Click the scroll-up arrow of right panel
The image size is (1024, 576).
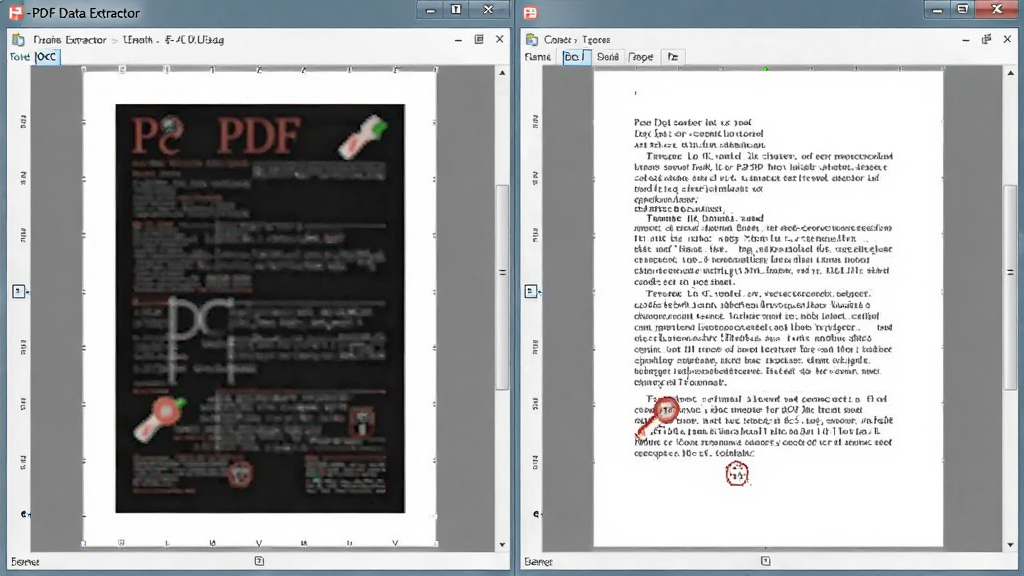coord(1010,72)
